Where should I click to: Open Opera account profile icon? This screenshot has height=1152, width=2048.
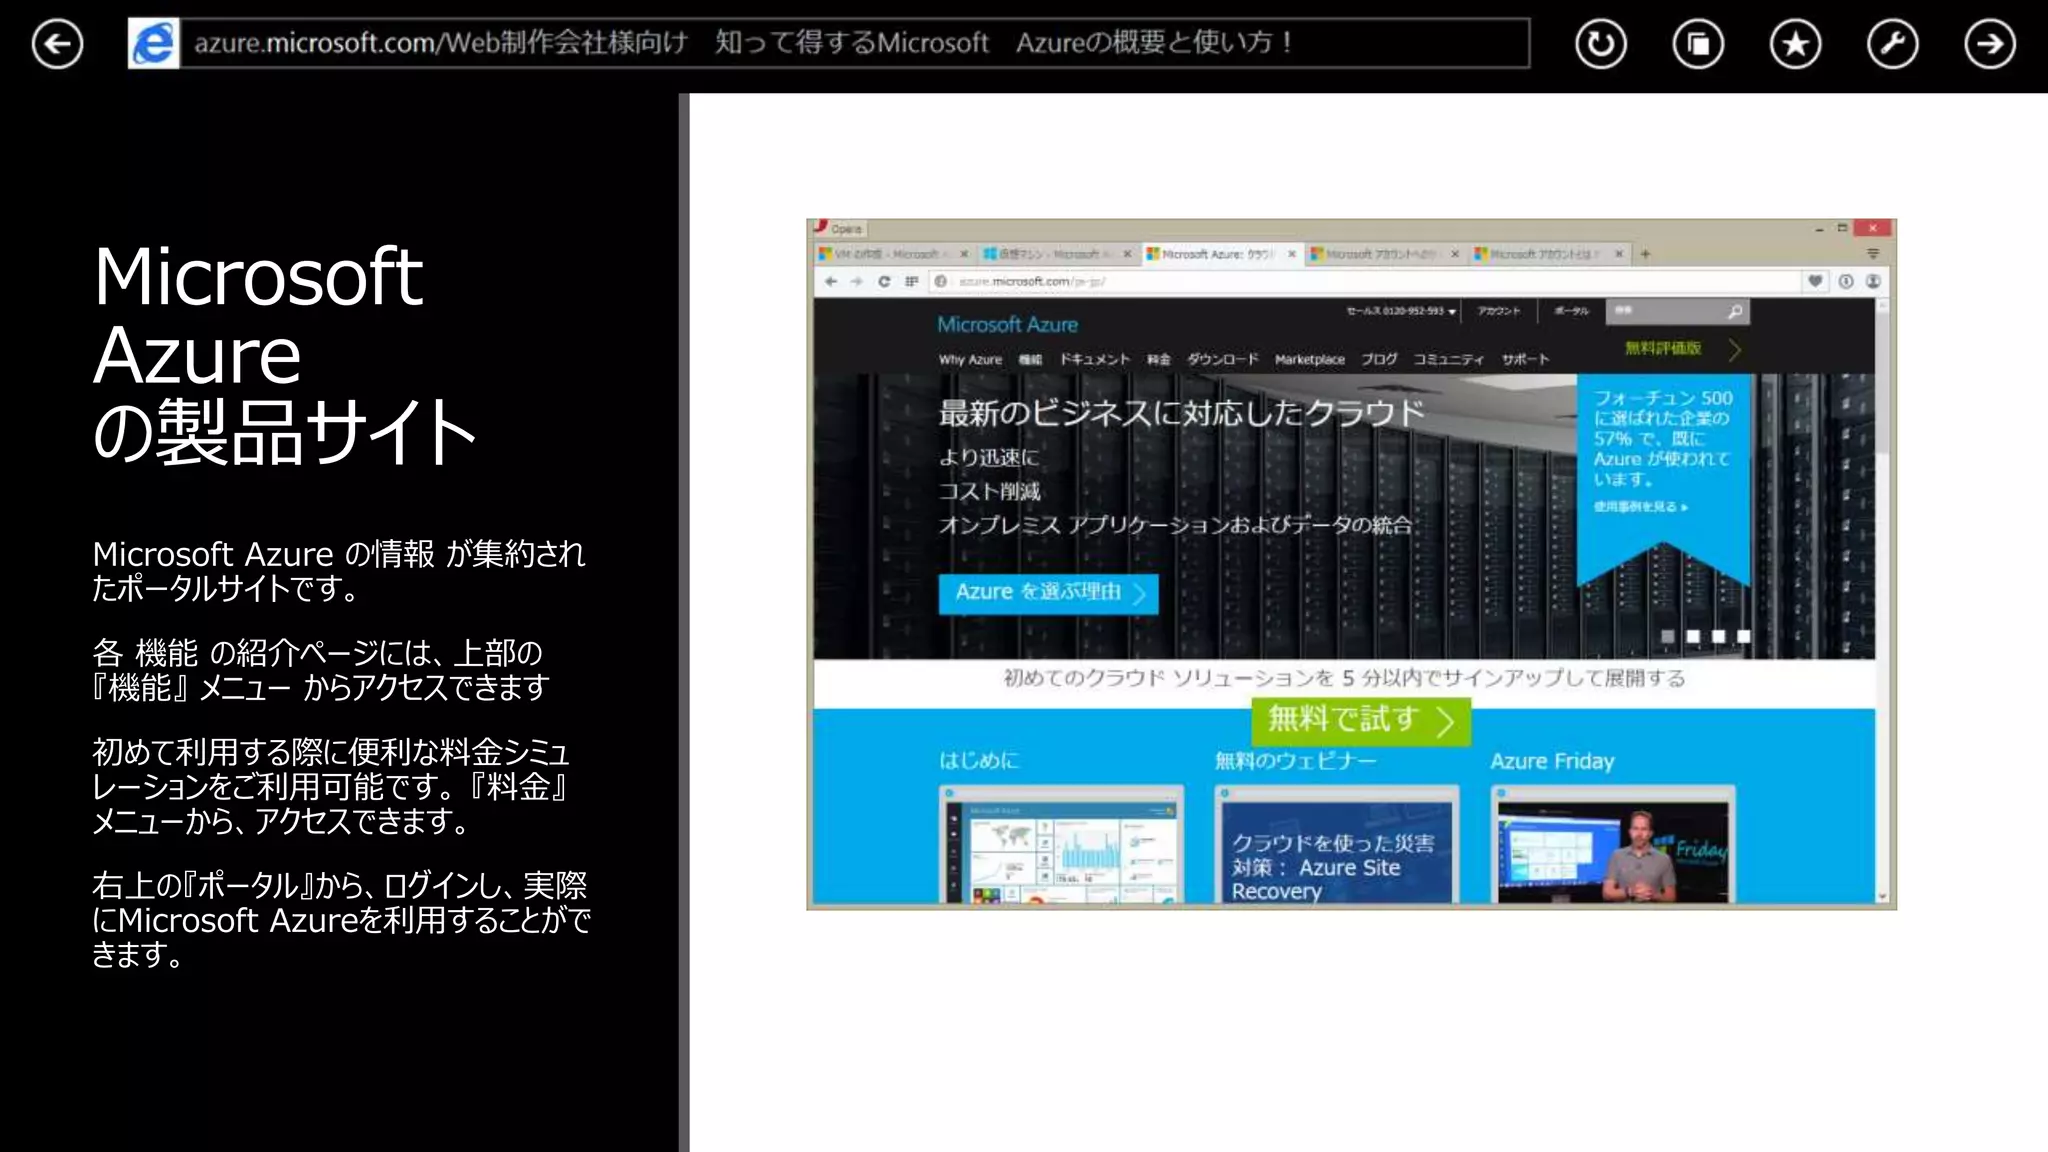point(1873,281)
